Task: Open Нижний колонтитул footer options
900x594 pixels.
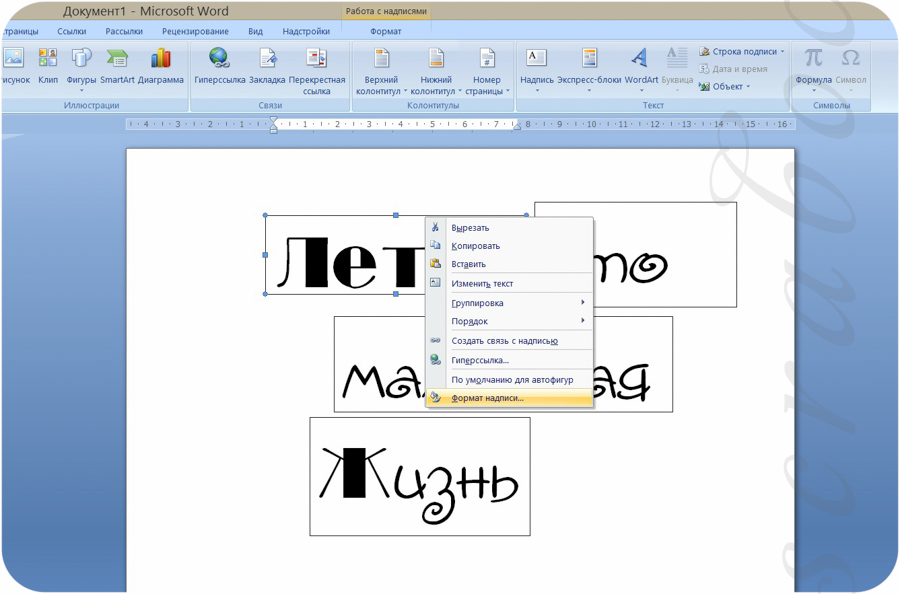Action: pyautogui.click(x=436, y=71)
